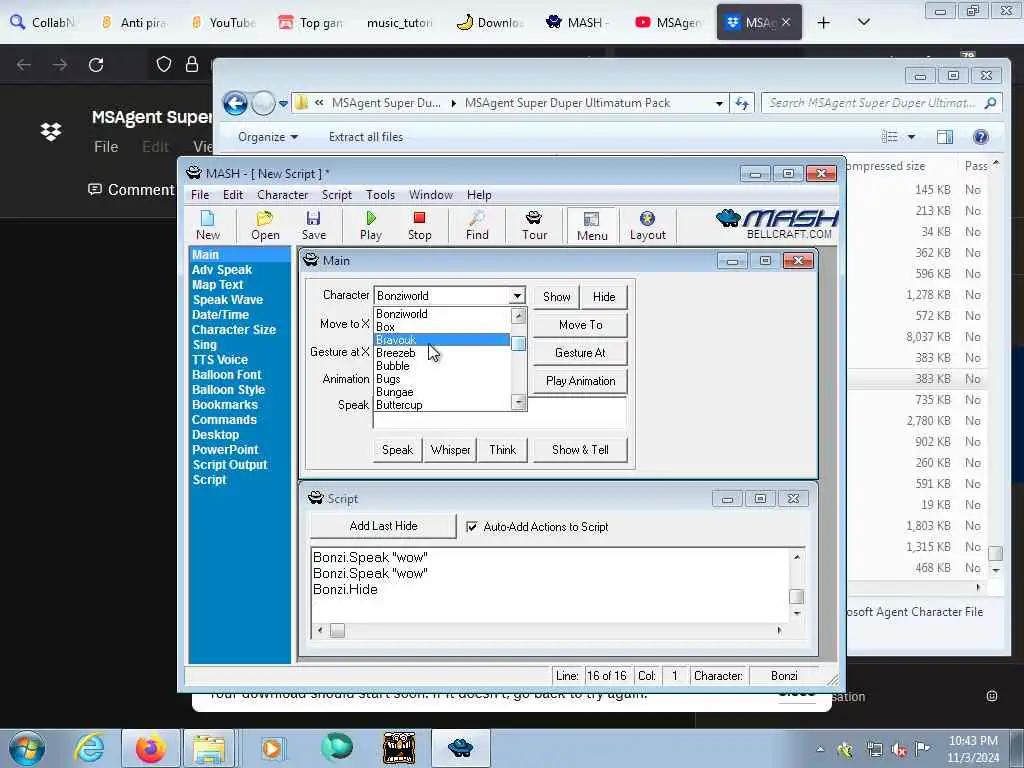1024x768 pixels.
Task: Change the Explorer view with the views icon
Action: (889, 136)
